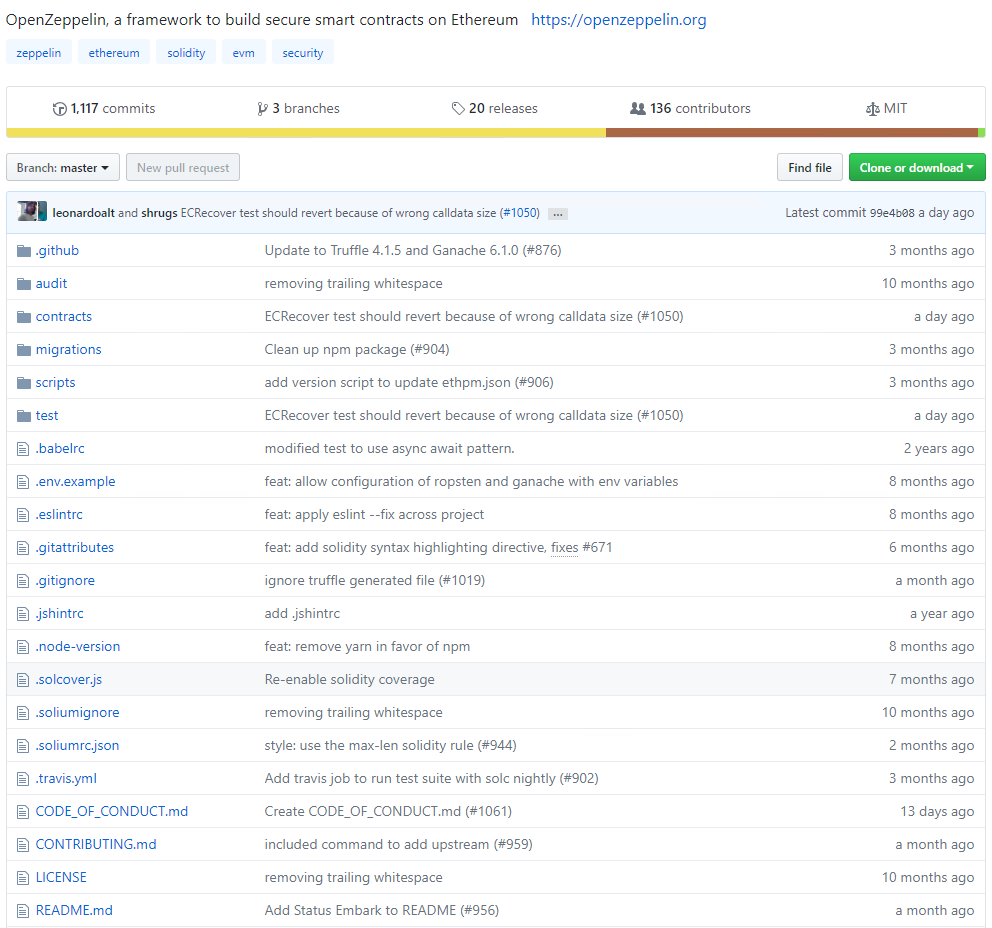The image size is (992, 928).
Task: Open the https://openzeppelin.org link
Action: pyautogui.click(x=619, y=20)
